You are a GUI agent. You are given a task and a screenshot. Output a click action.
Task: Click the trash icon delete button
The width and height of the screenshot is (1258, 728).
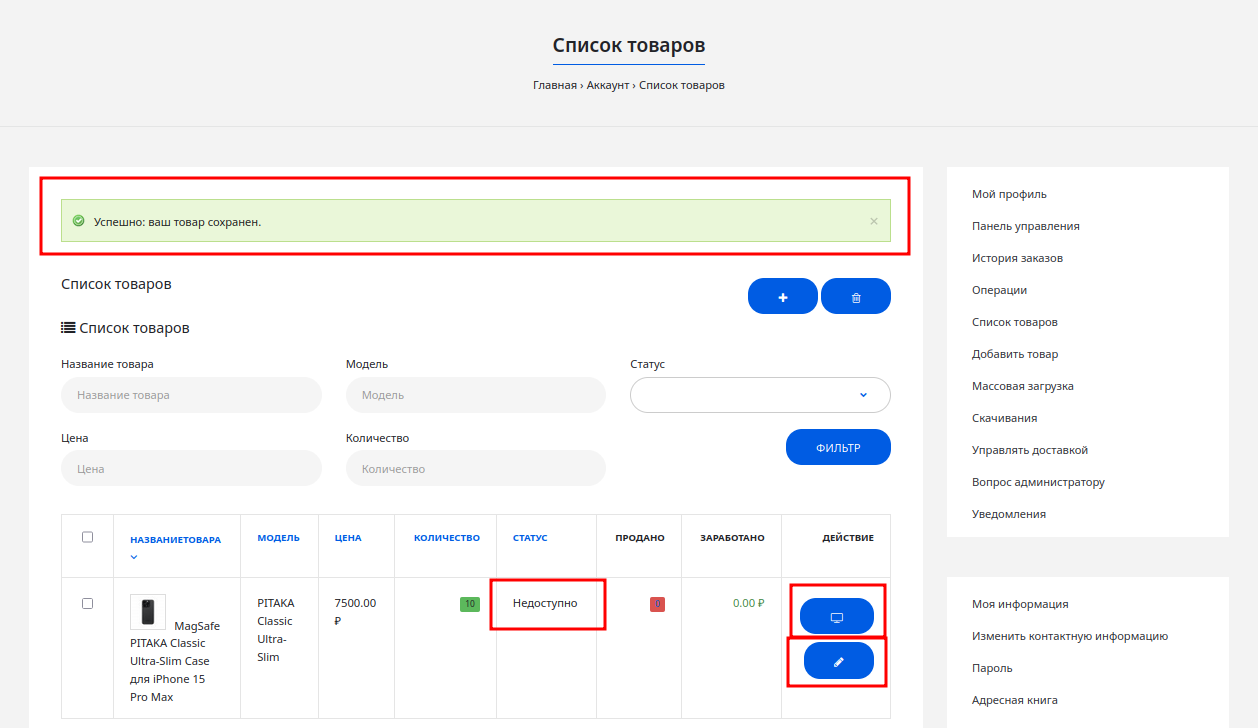(x=855, y=297)
